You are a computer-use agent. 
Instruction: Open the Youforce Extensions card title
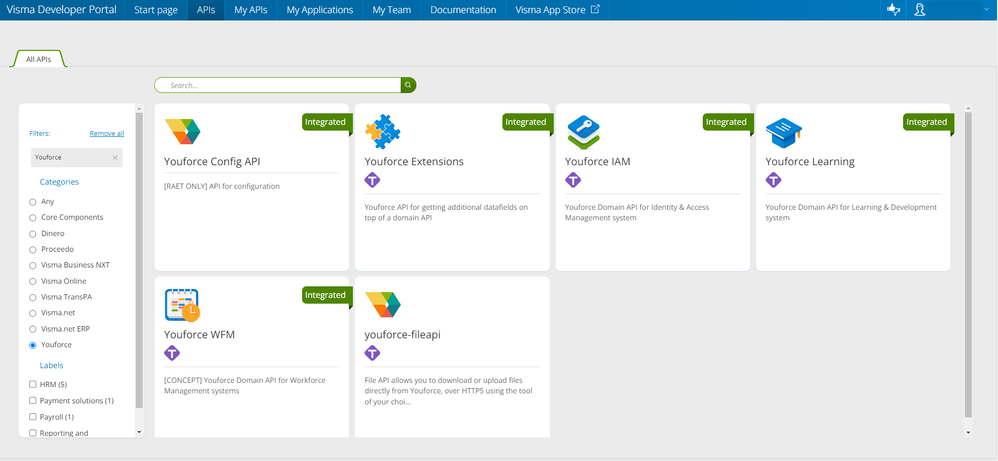[x=414, y=162]
